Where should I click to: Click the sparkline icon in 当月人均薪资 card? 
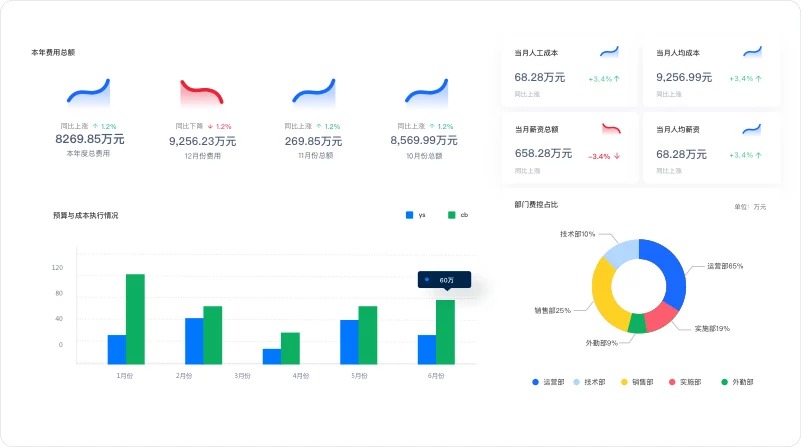point(751,129)
